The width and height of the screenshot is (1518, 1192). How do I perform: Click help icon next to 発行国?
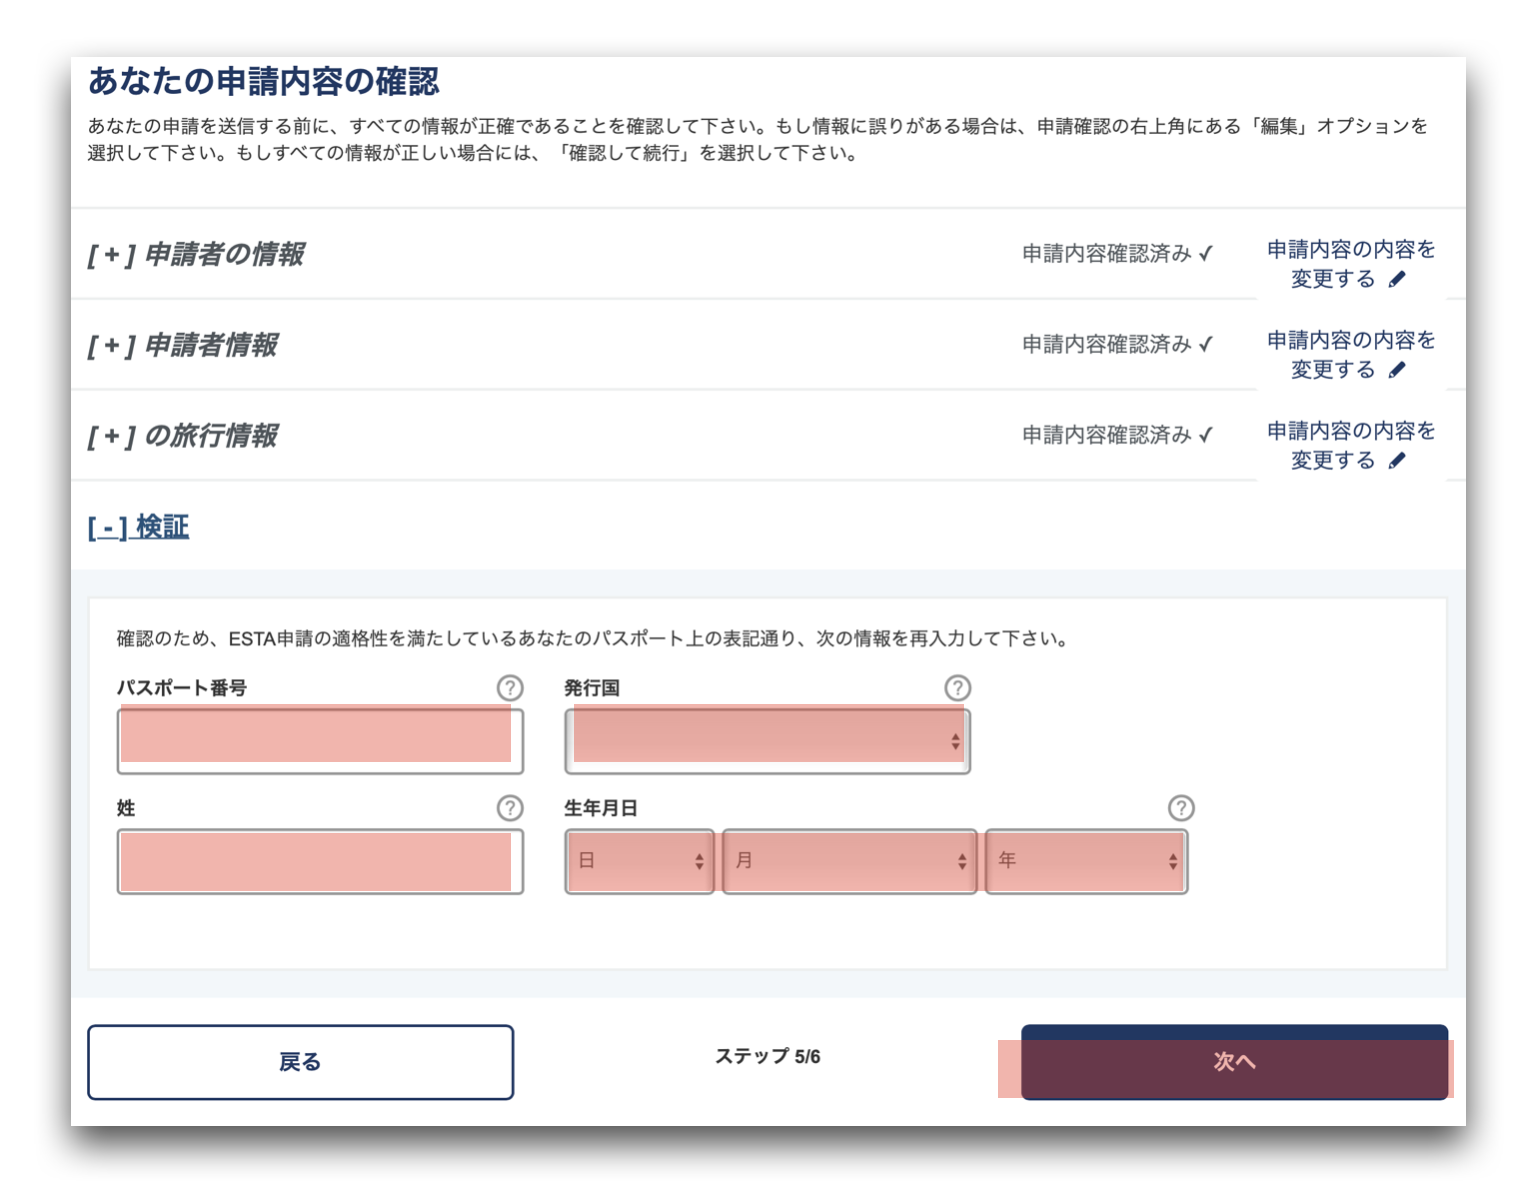pyautogui.click(x=957, y=688)
